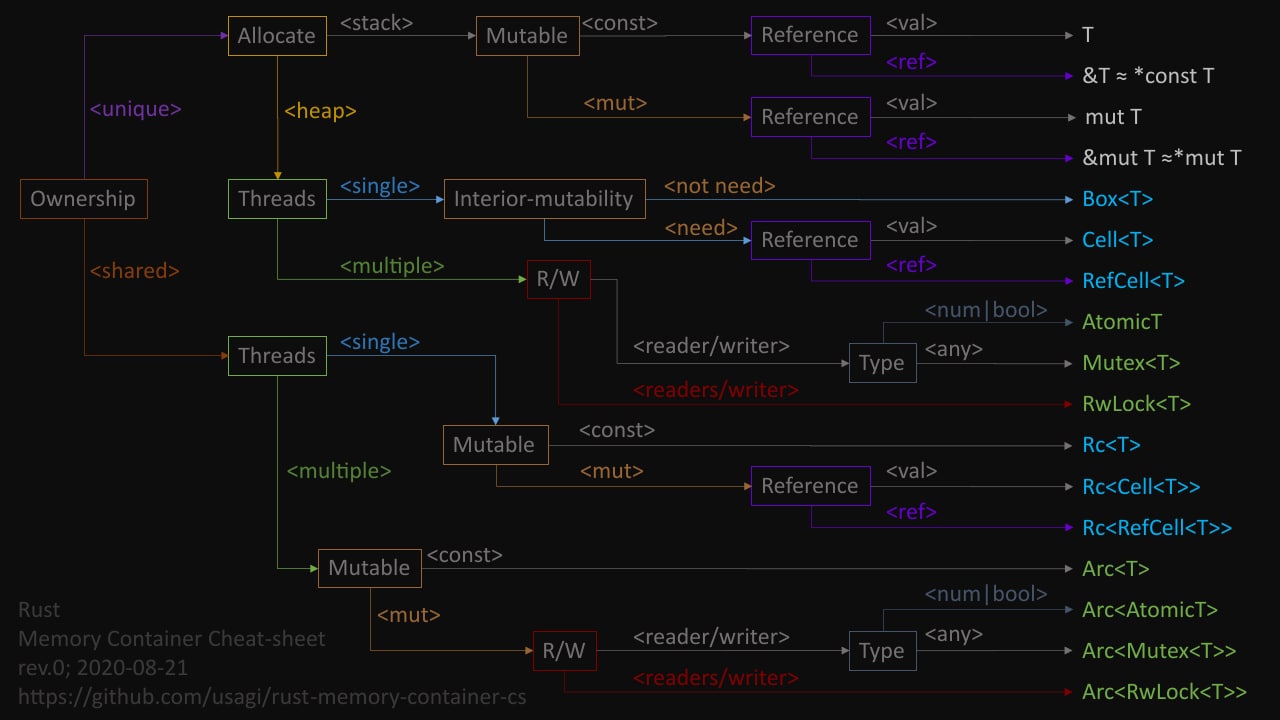The width and height of the screenshot is (1280, 720).
Task: Click <any> label leading to Mutex<T>
Action: [953, 350]
